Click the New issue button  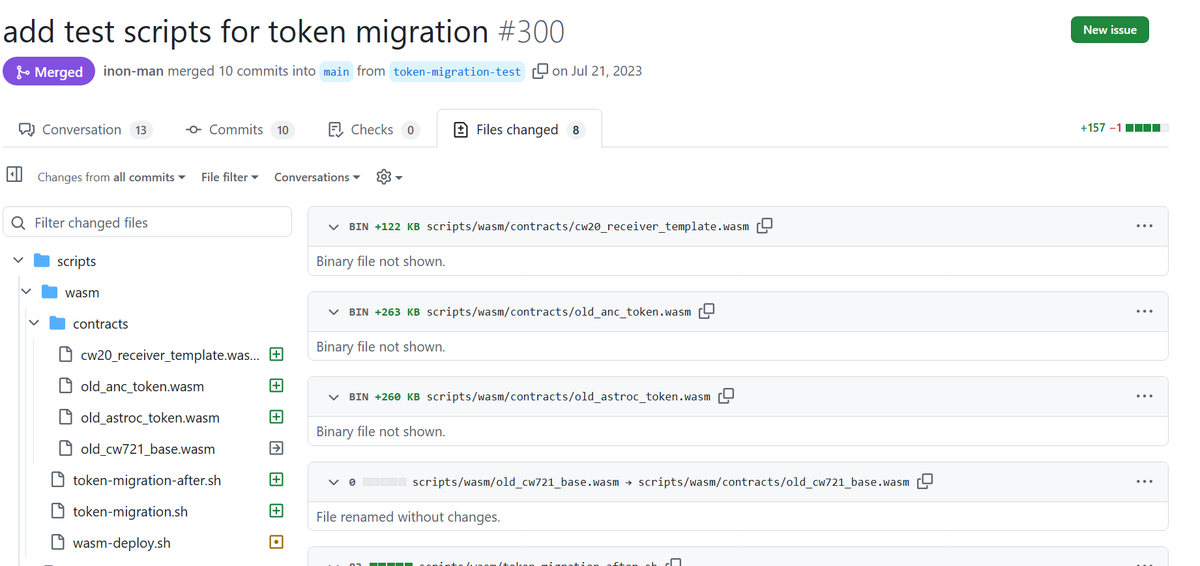1110,30
